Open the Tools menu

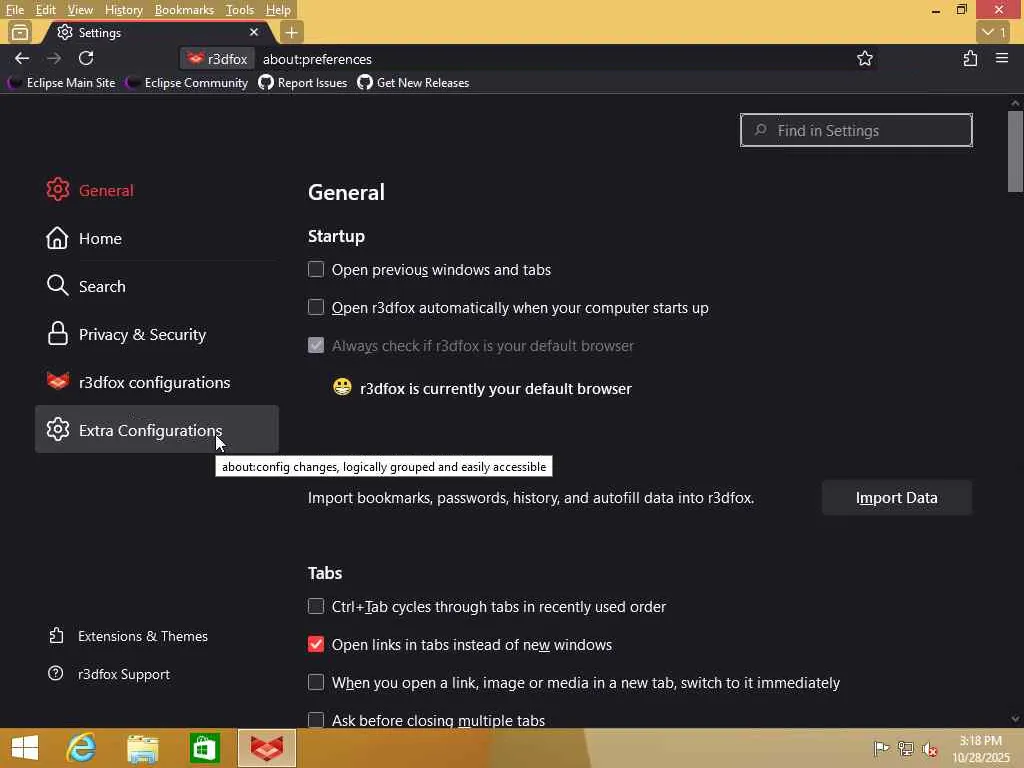[240, 10]
